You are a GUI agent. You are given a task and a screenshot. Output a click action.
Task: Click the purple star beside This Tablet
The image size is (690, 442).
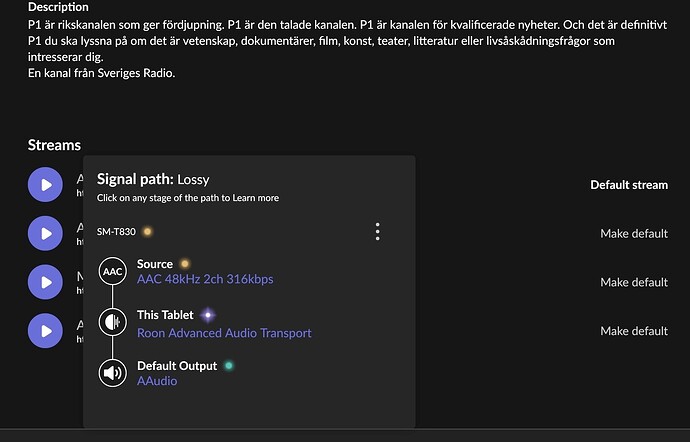point(208,315)
